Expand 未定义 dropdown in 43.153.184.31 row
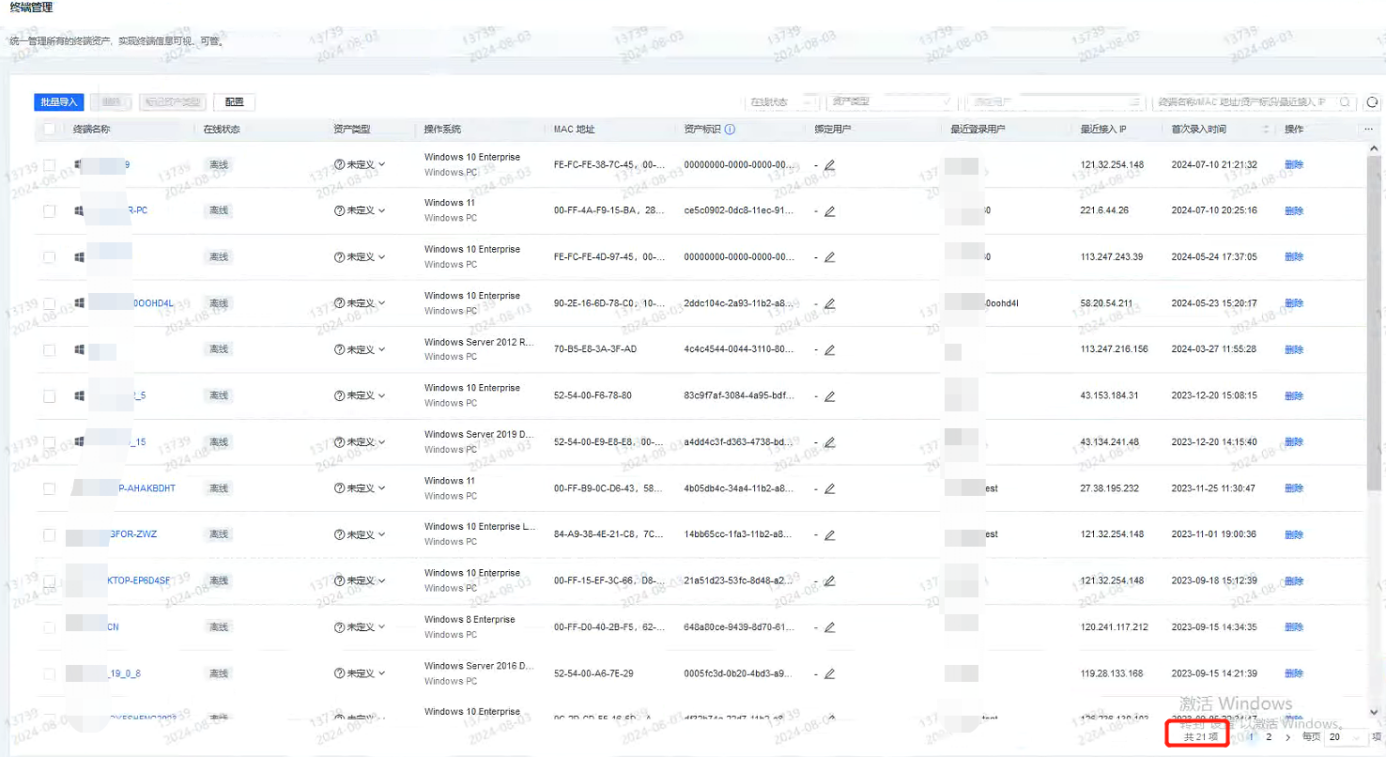The width and height of the screenshot is (1386, 757). click(360, 396)
